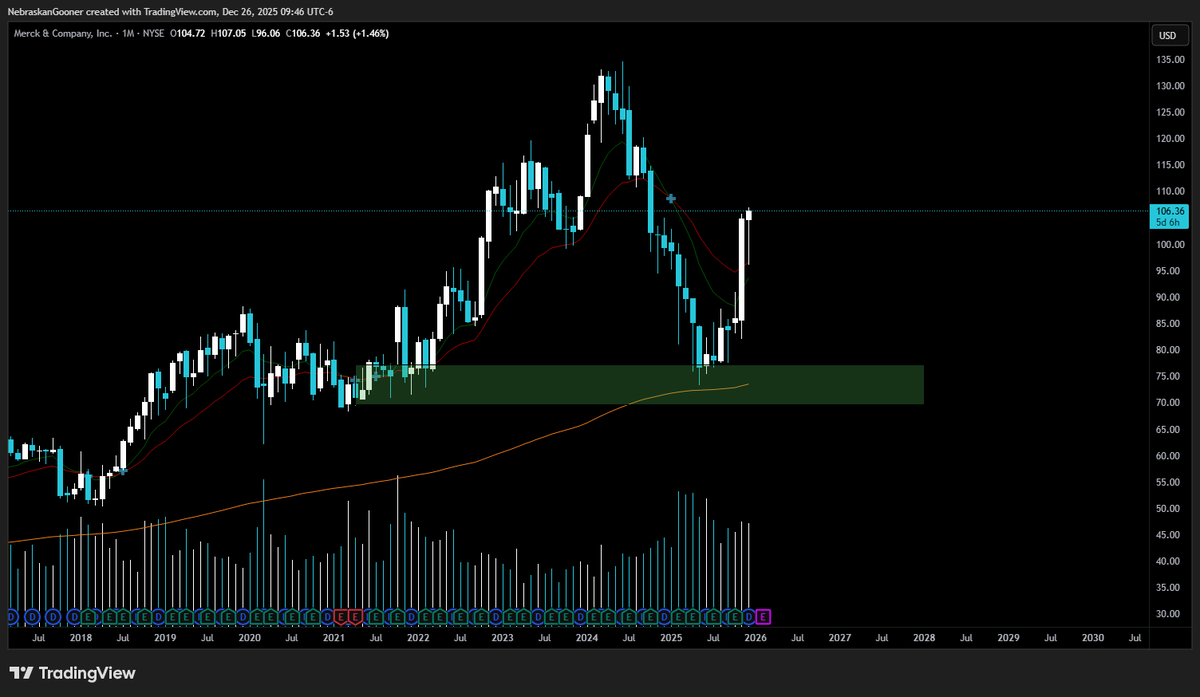Screen dimensions: 1200x697
Task: Click the 115.00 price axis label
Action: point(1170,165)
